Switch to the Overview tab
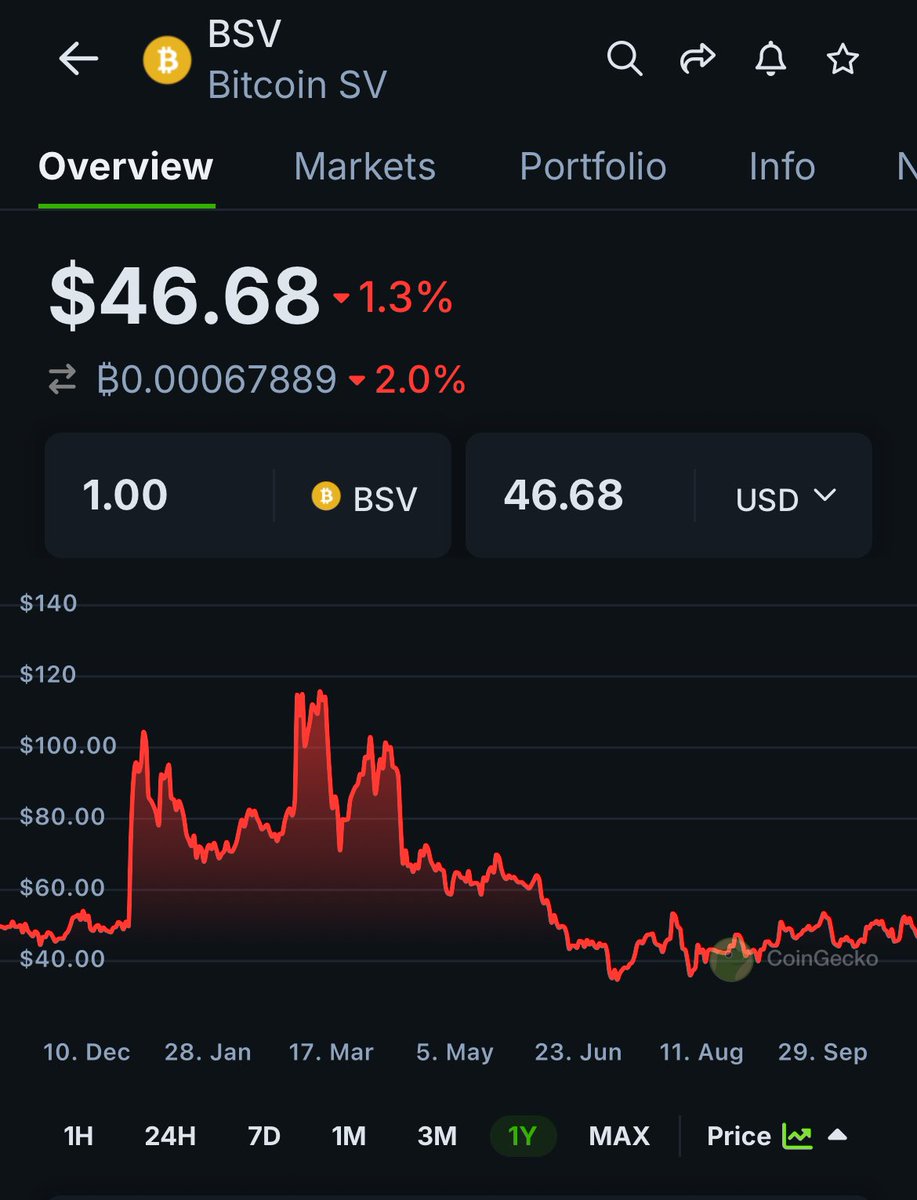Image resolution: width=917 pixels, height=1200 pixels. (x=126, y=166)
